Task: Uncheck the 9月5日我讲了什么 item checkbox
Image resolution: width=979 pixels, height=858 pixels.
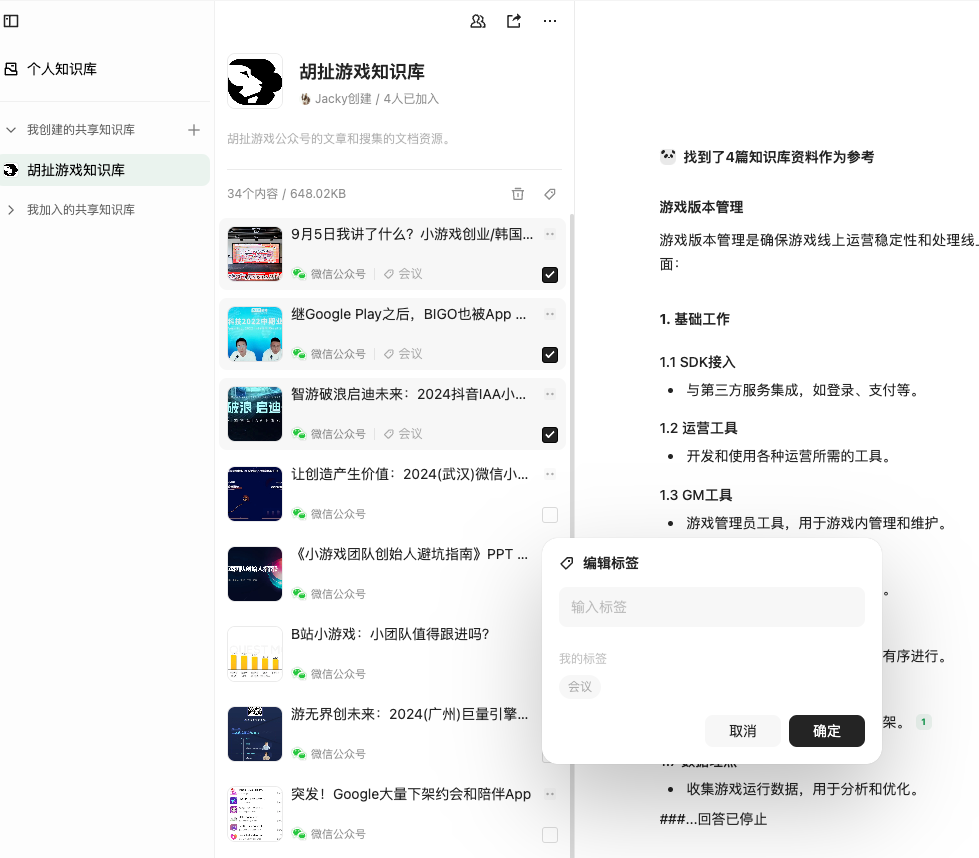Action: click(x=550, y=275)
